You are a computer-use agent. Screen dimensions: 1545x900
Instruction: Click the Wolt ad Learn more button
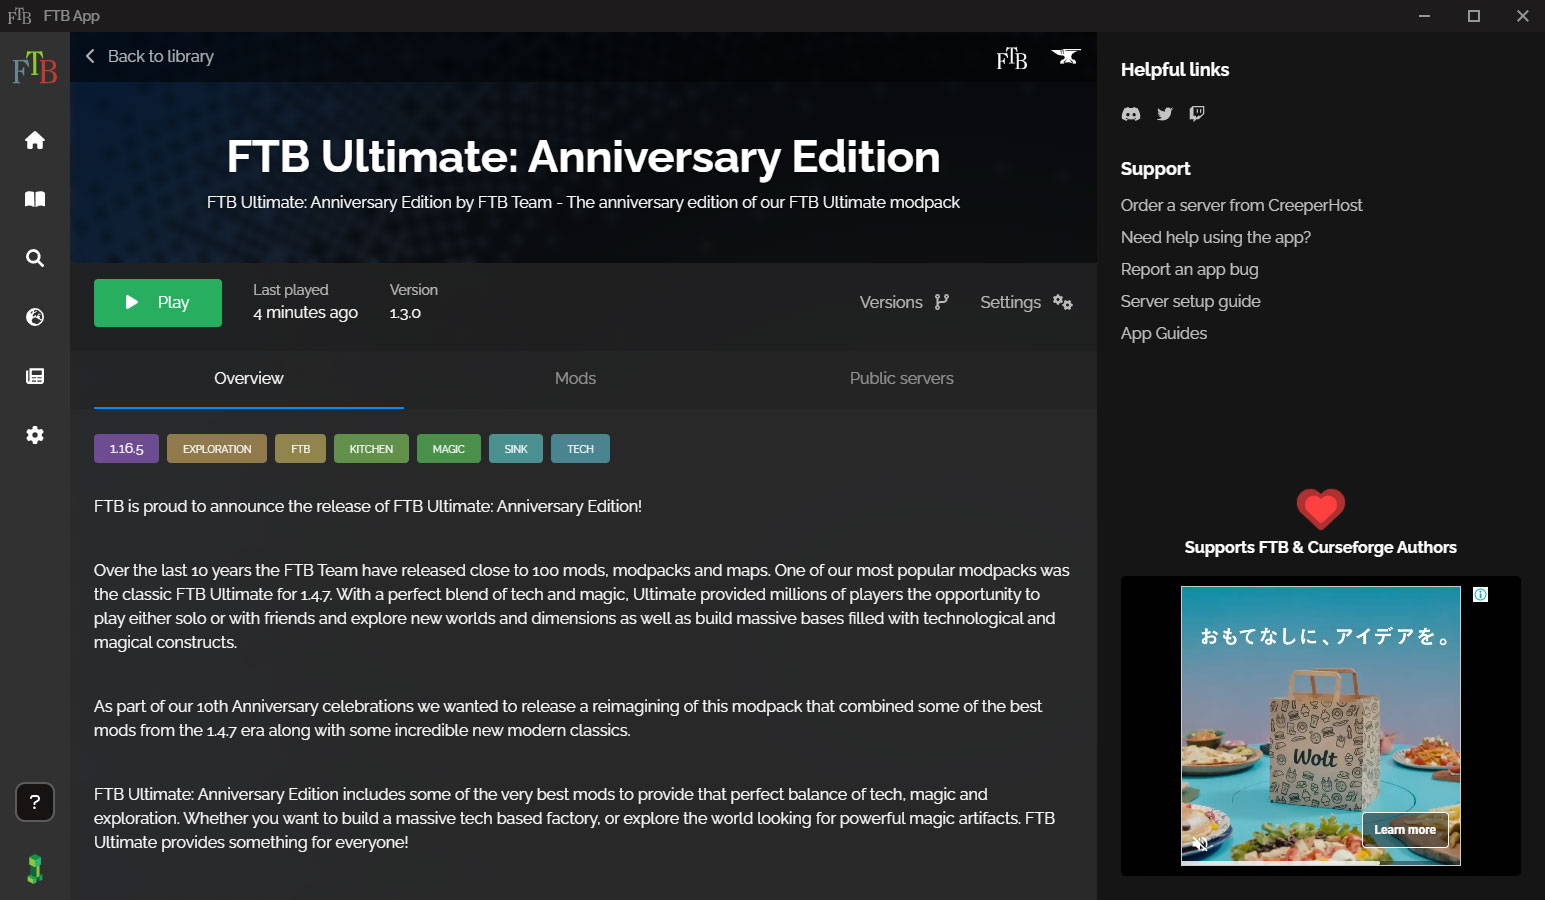pos(1404,830)
